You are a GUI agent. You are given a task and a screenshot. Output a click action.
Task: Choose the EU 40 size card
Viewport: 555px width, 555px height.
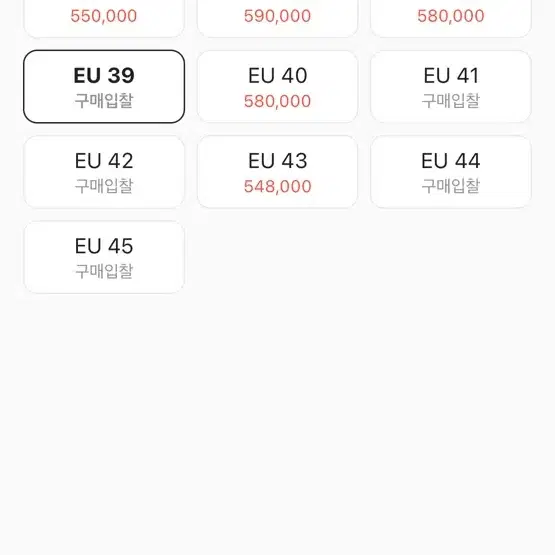click(x=278, y=87)
